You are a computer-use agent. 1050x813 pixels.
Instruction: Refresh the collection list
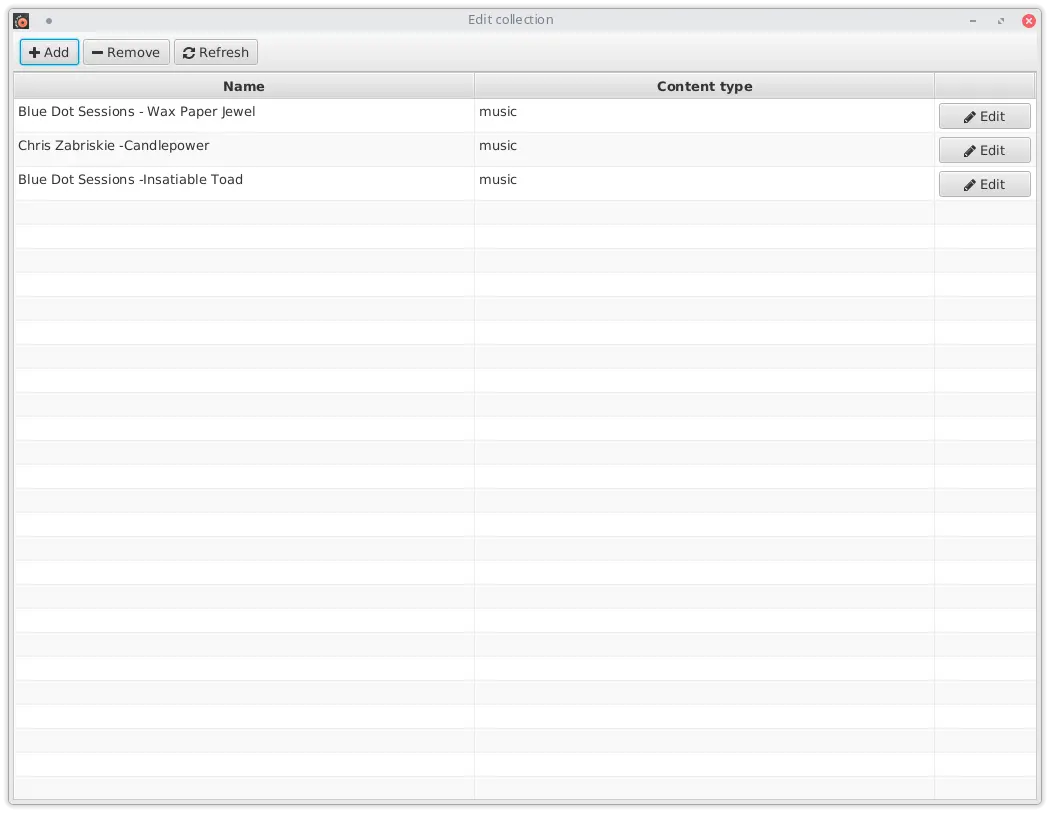216,52
